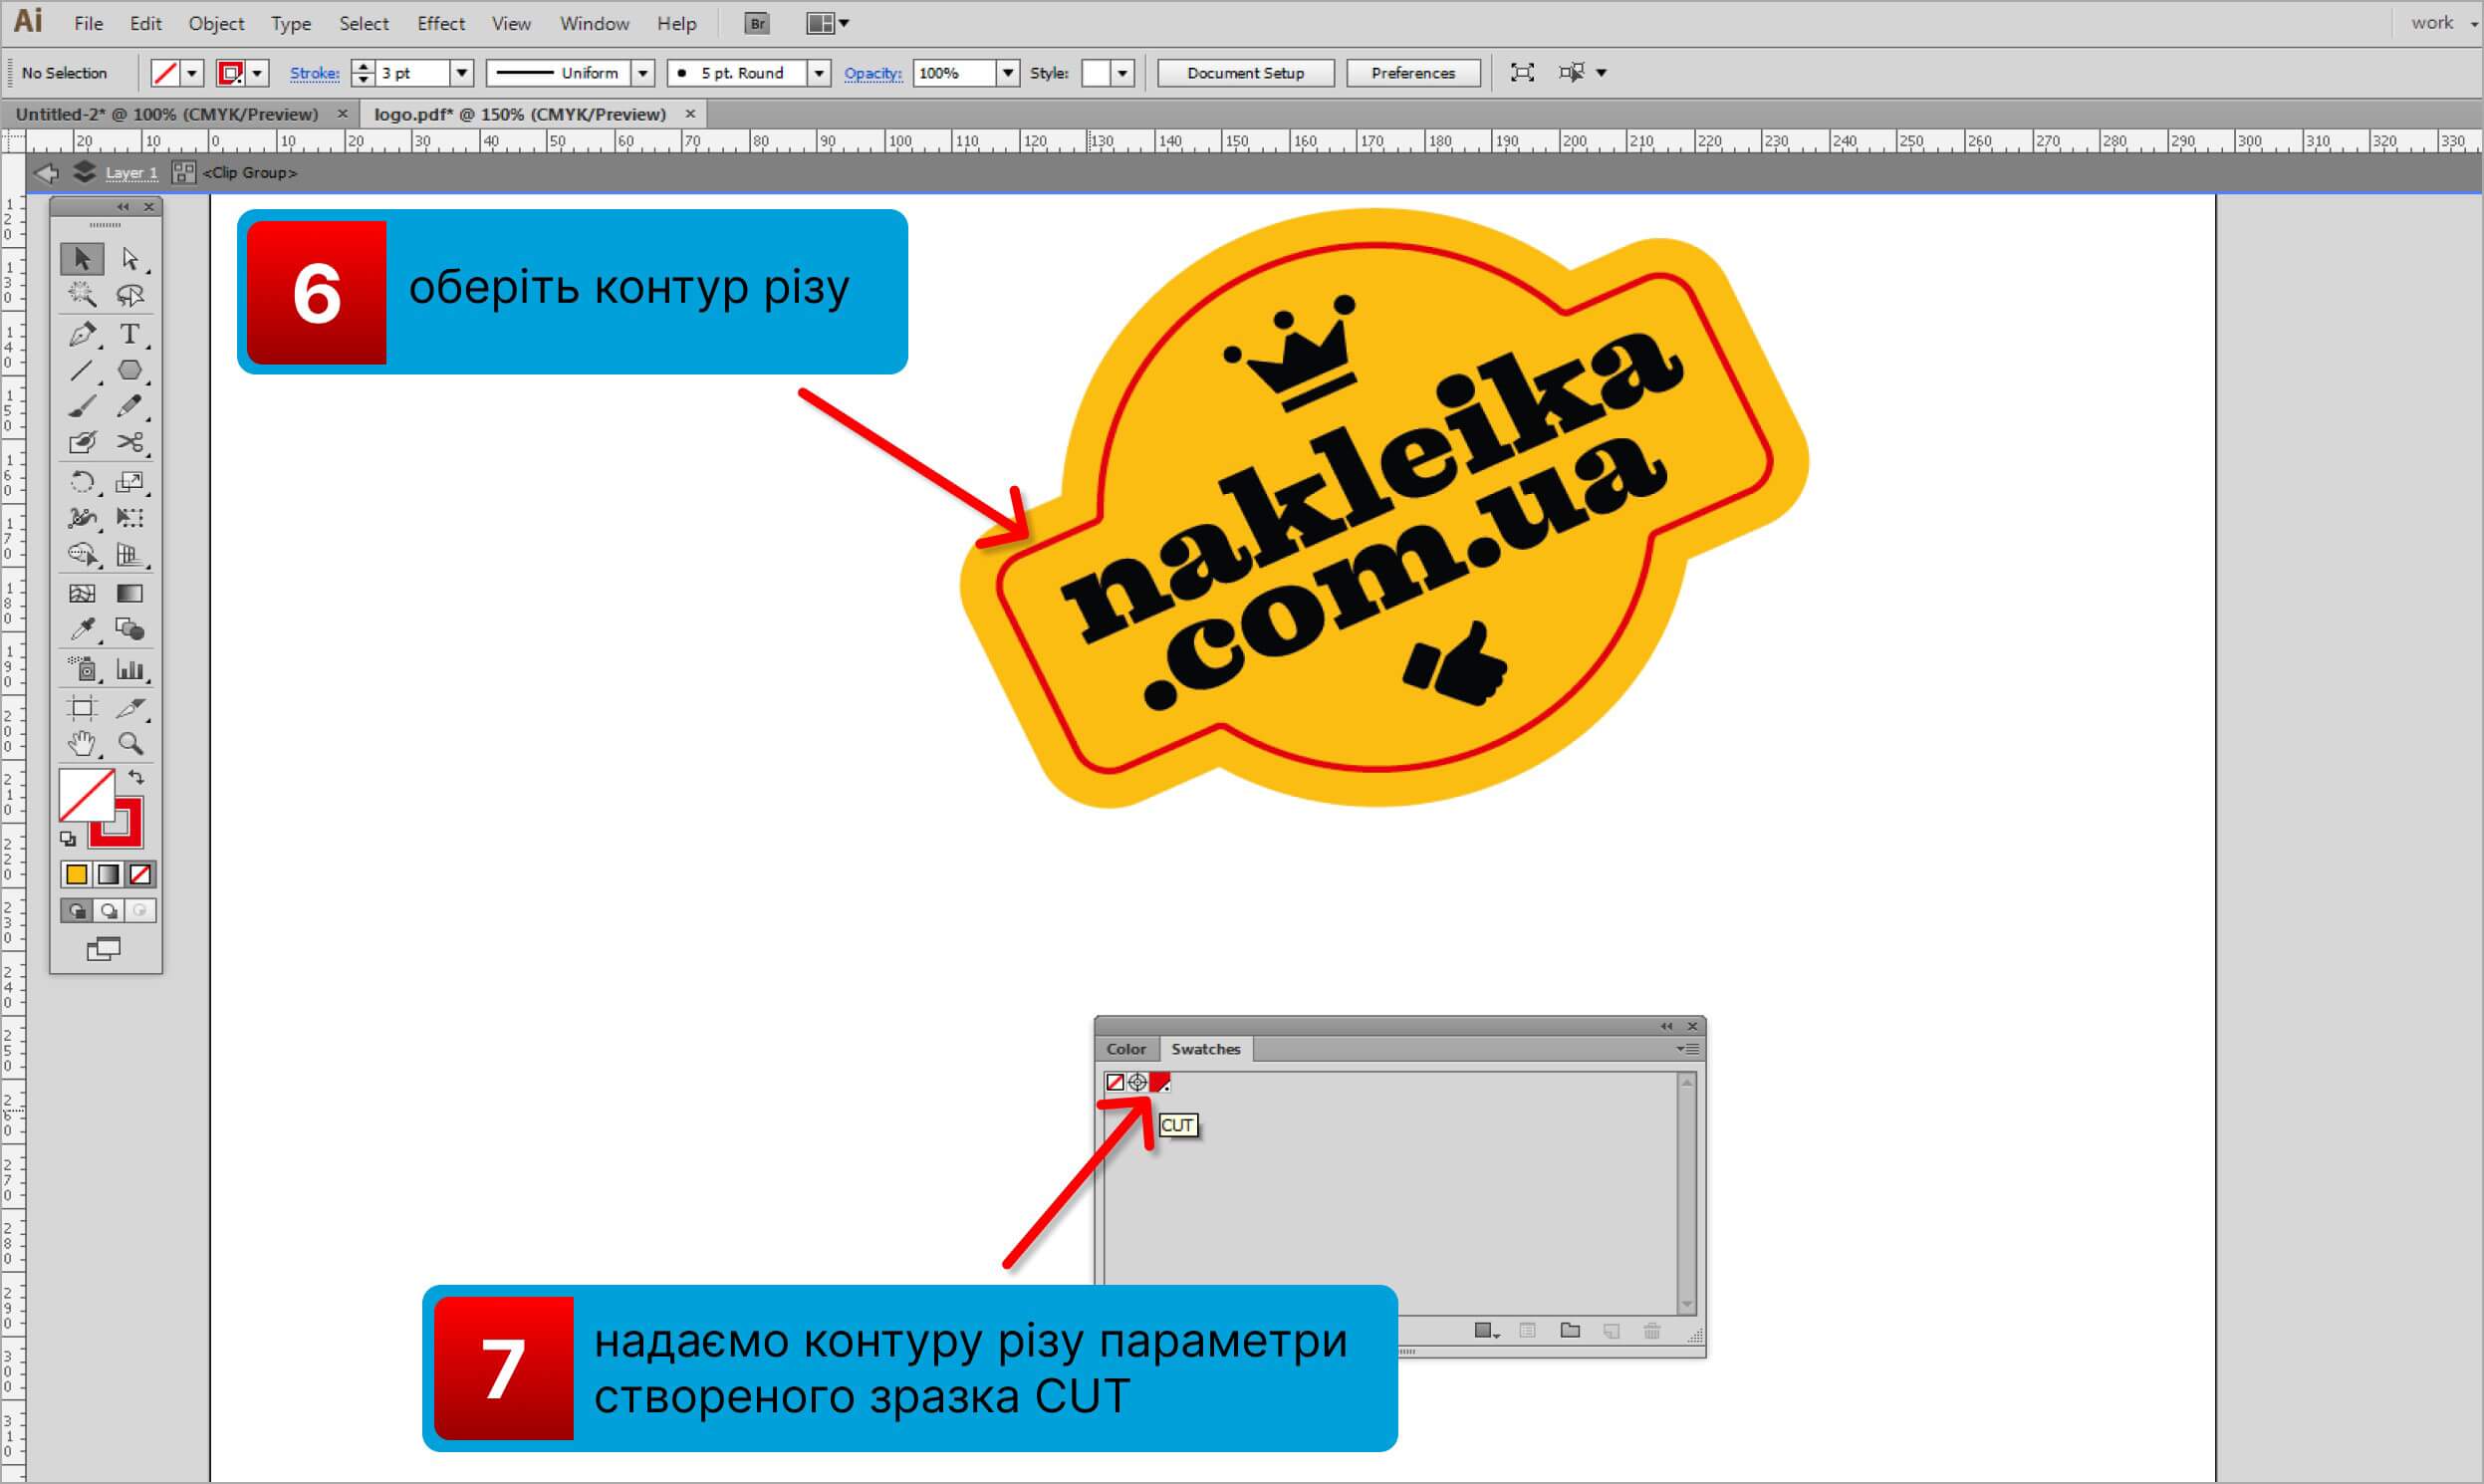The width and height of the screenshot is (2484, 1484).
Task: Open the File menu
Action: (89, 23)
